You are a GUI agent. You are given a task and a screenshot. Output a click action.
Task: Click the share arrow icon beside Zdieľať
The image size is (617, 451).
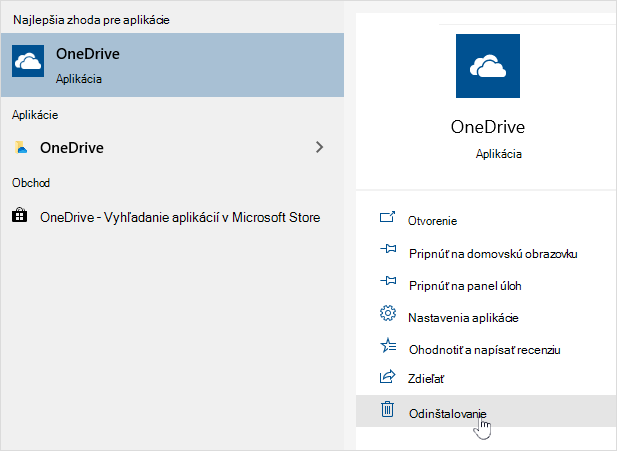388,376
